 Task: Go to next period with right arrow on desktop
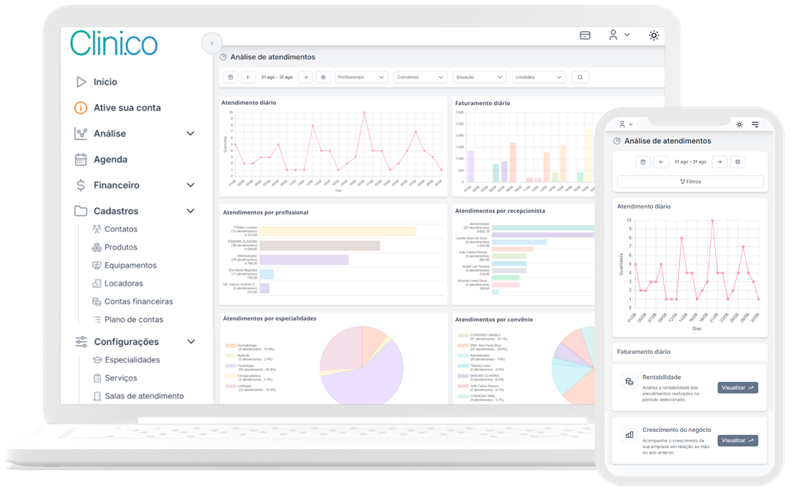click(305, 77)
